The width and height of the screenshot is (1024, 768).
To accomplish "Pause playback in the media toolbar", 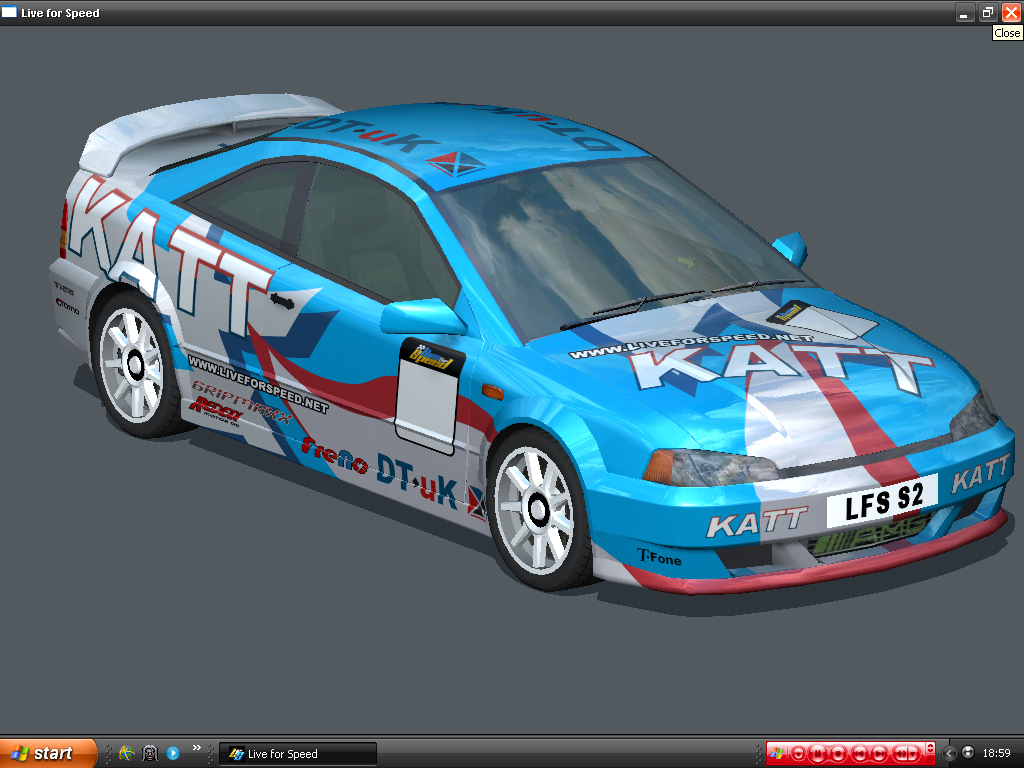I will (x=818, y=754).
